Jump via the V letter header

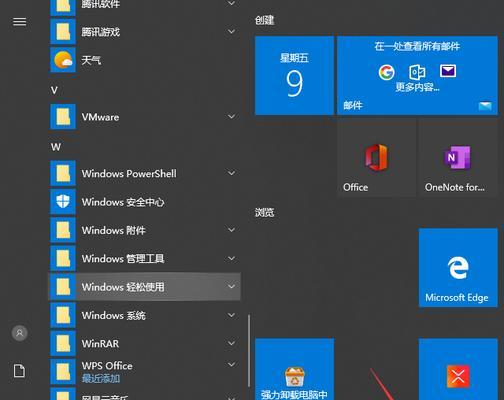[x=54, y=90]
